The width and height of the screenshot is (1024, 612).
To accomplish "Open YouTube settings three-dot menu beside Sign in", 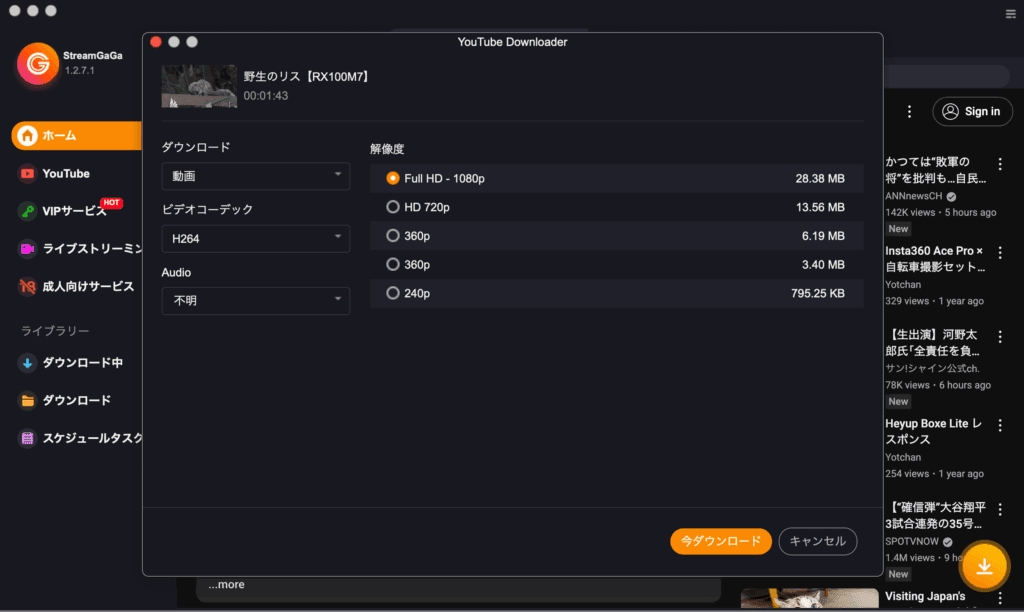I will coord(909,112).
